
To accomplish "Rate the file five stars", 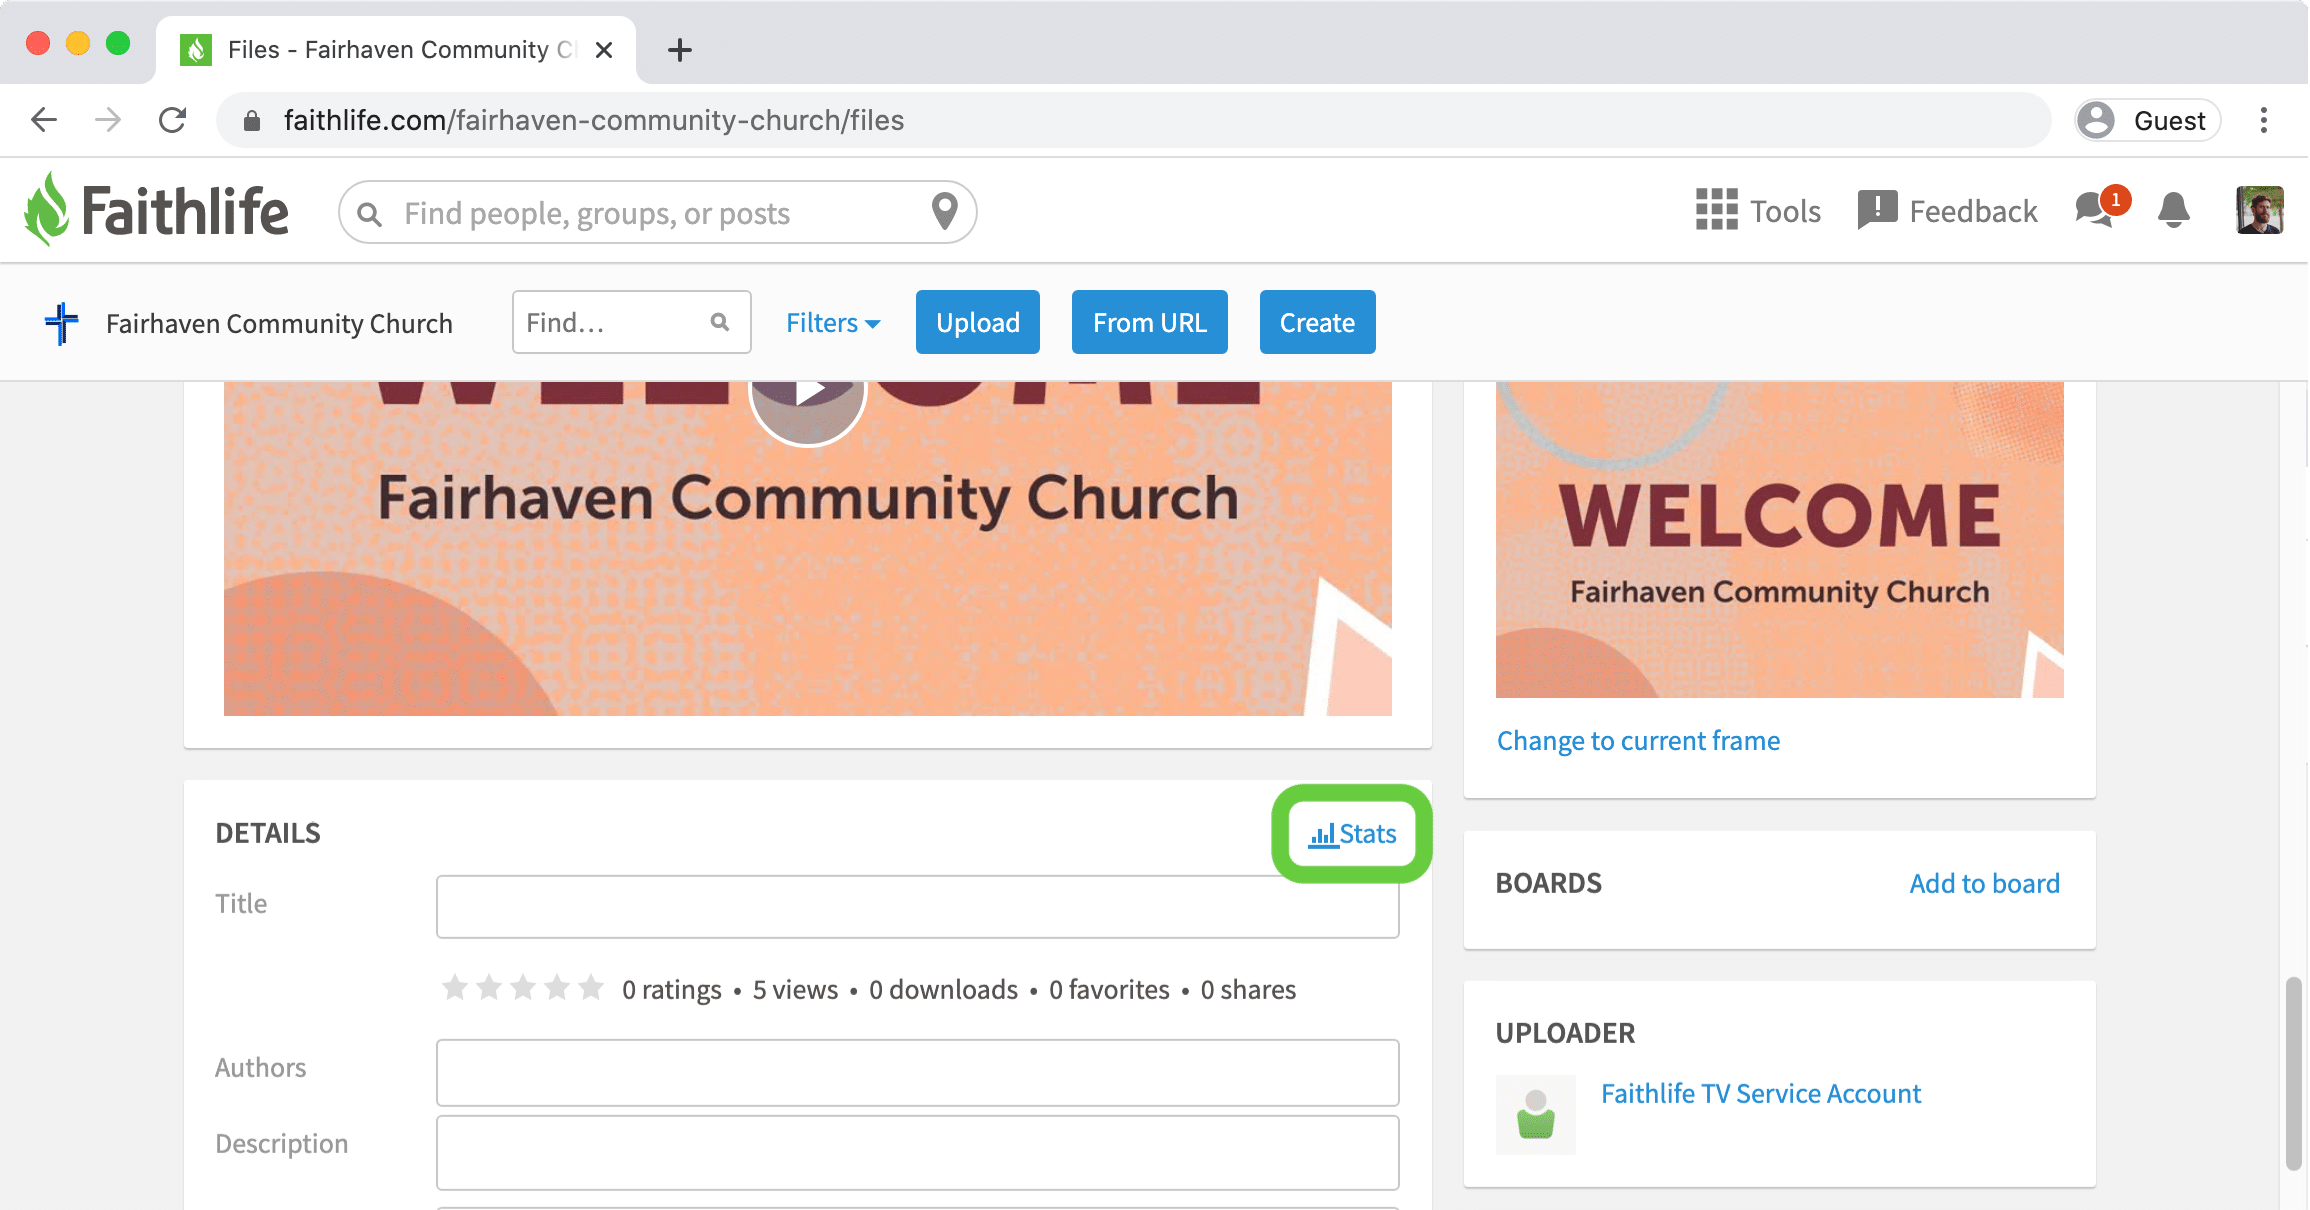I will (x=591, y=988).
